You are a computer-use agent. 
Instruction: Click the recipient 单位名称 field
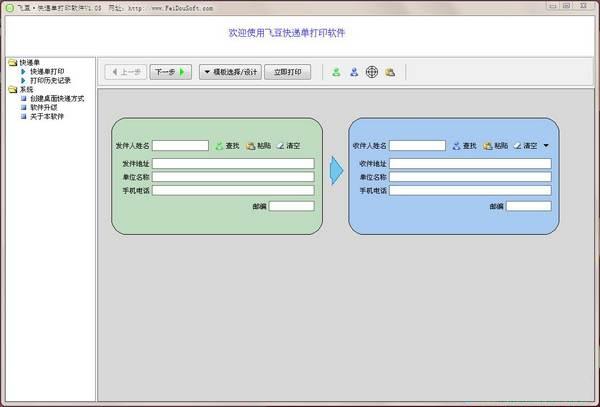470,177
